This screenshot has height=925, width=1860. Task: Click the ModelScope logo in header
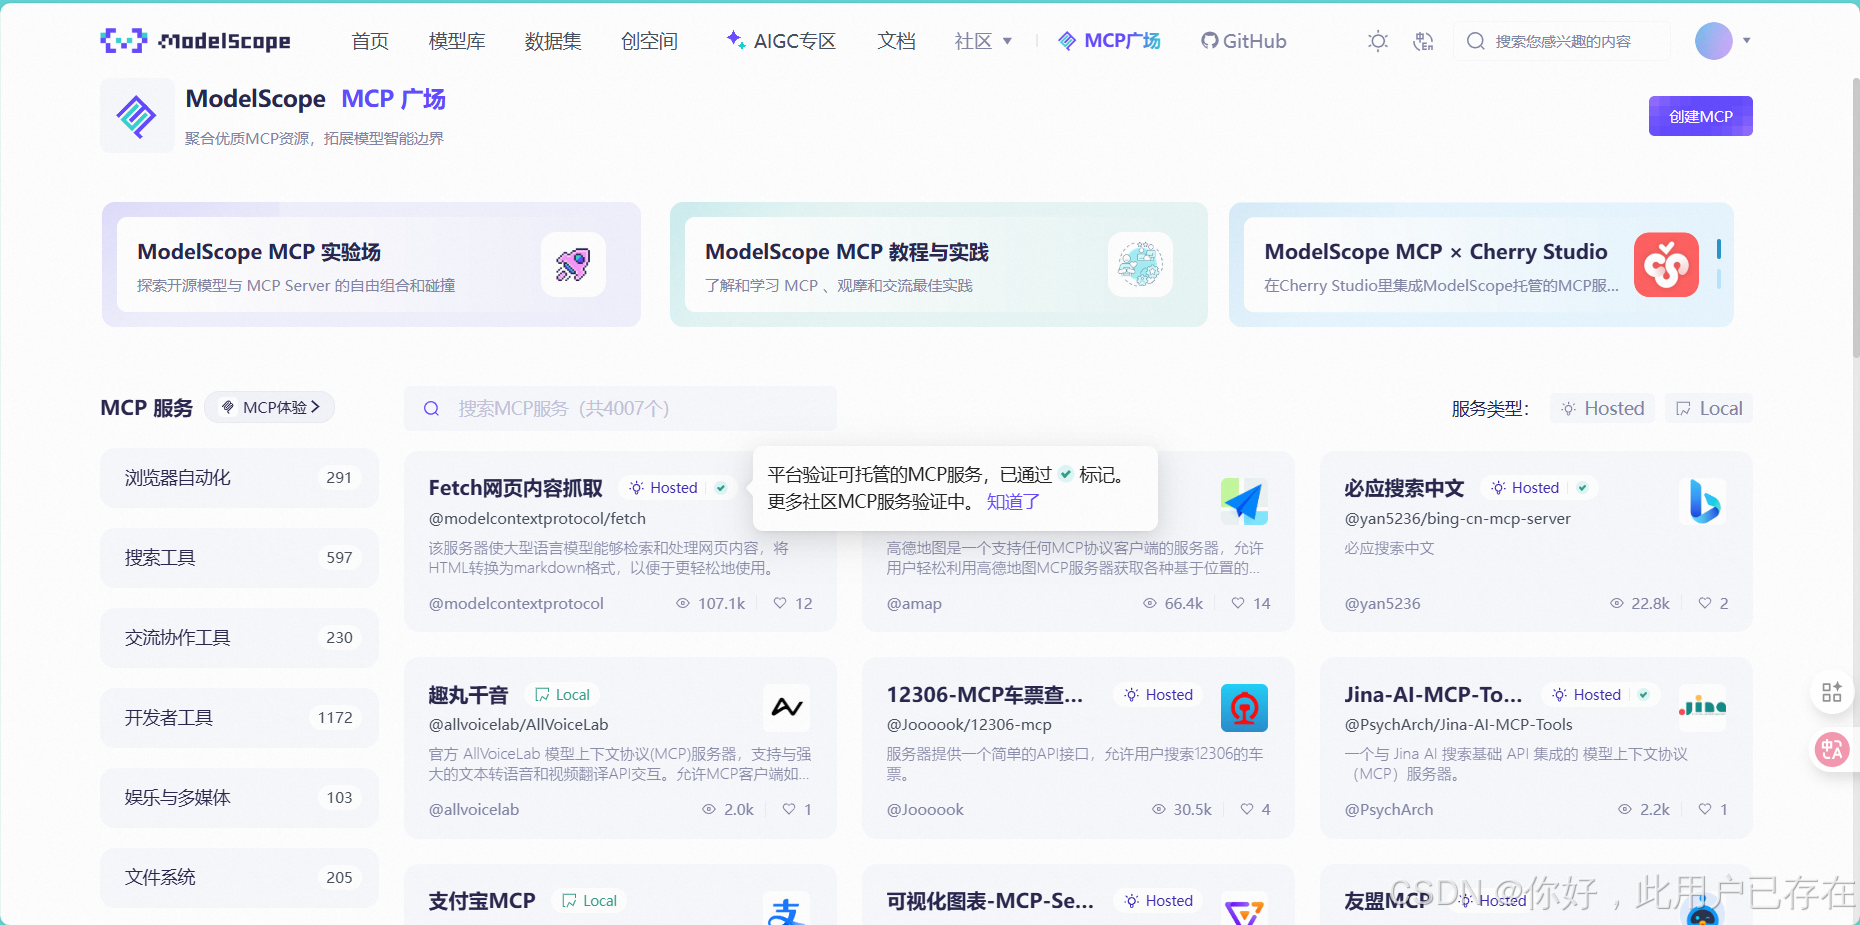click(196, 41)
